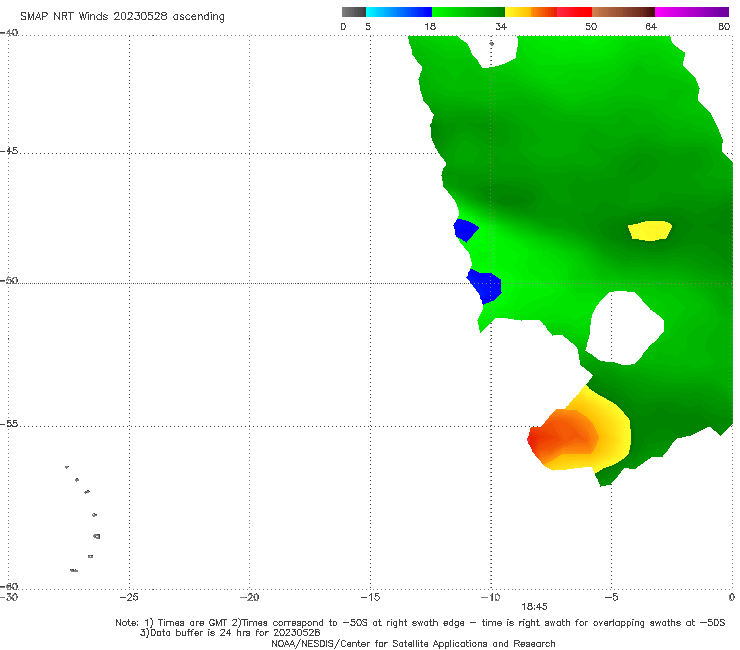Click the 'NOAA/NESDIS/Center for Satellite Applications and Research' credit
Viewport: 740px width, 650px height.
(x=413, y=643)
